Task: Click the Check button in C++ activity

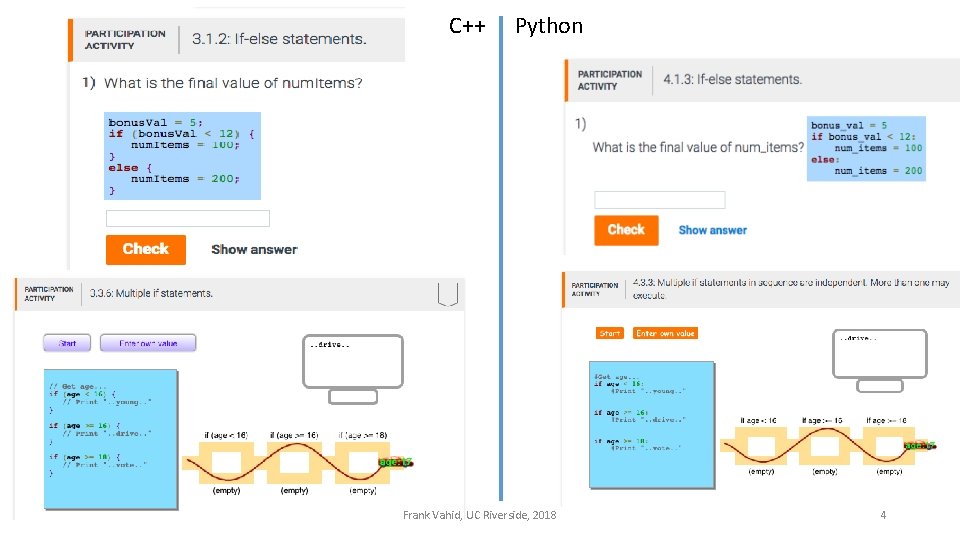Action: (x=146, y=249)
